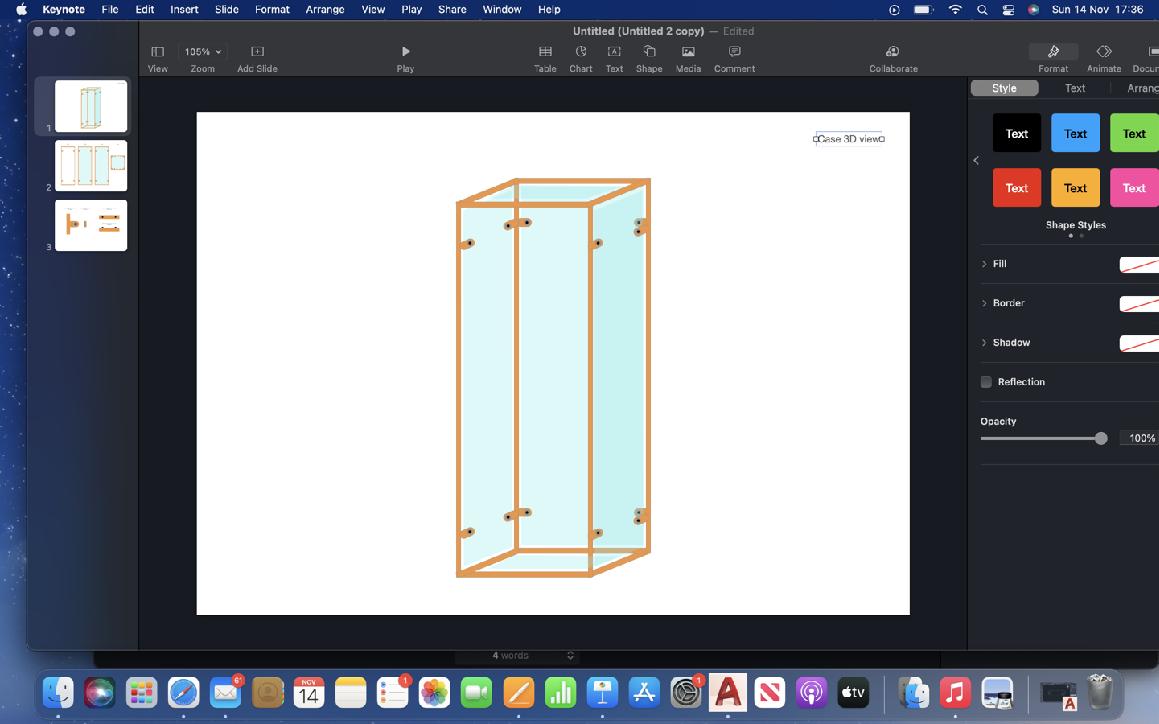
Task: Open the Shape picker in toolbar
Action: [649, 51]
